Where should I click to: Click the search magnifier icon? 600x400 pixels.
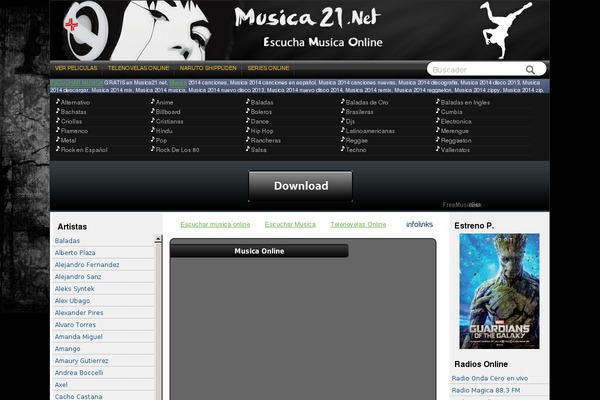tap(530, 70)
